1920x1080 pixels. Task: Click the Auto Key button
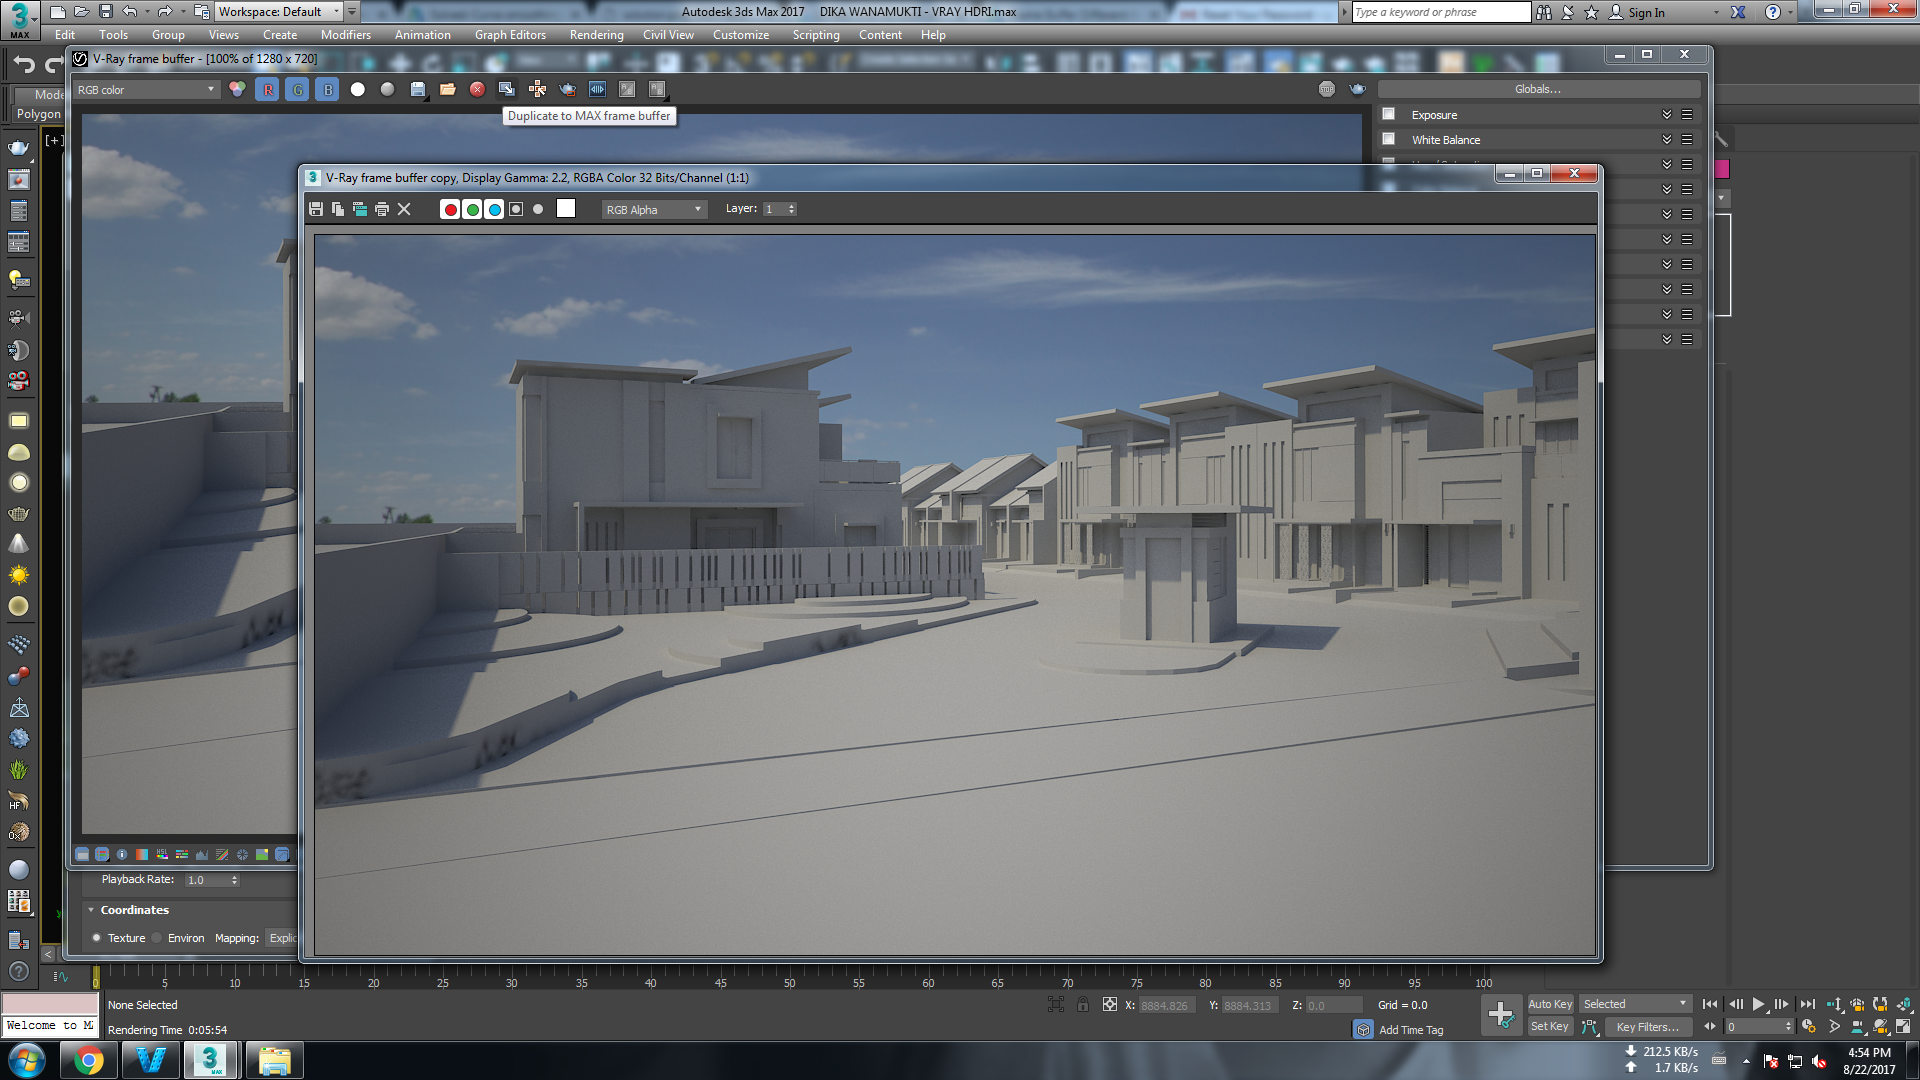[1549, 1004]
